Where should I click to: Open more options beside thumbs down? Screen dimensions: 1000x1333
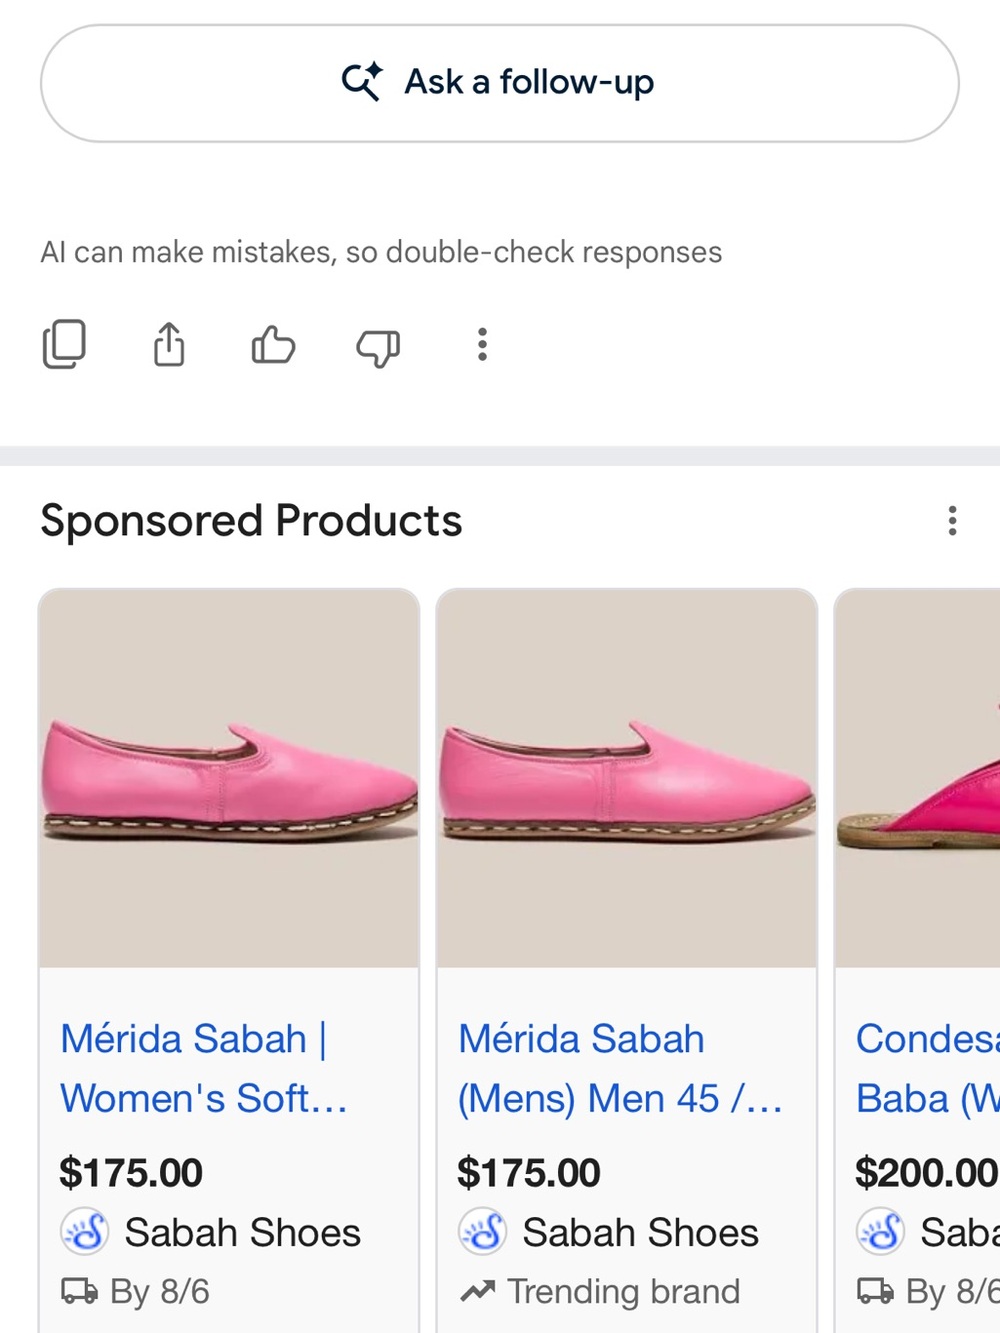pos(482,344)
